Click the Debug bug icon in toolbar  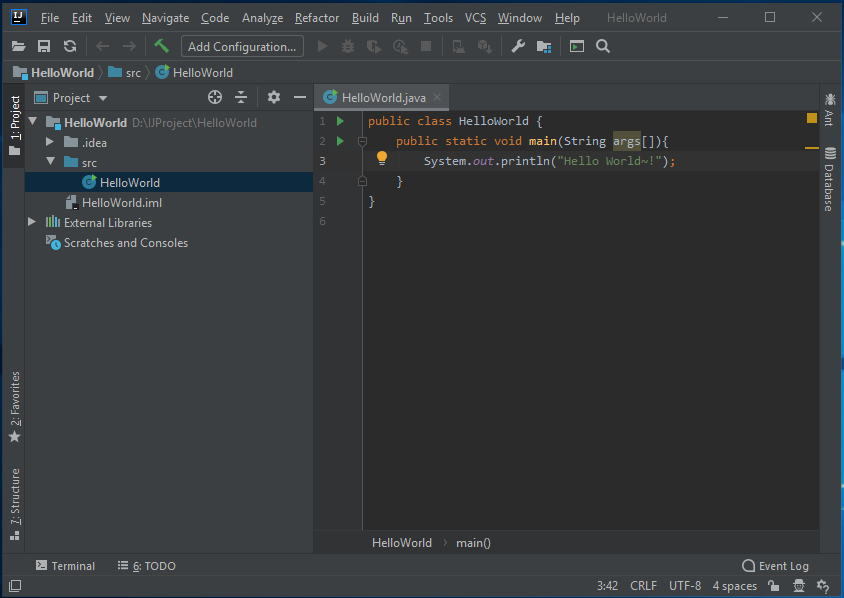[x=348, y=46]
